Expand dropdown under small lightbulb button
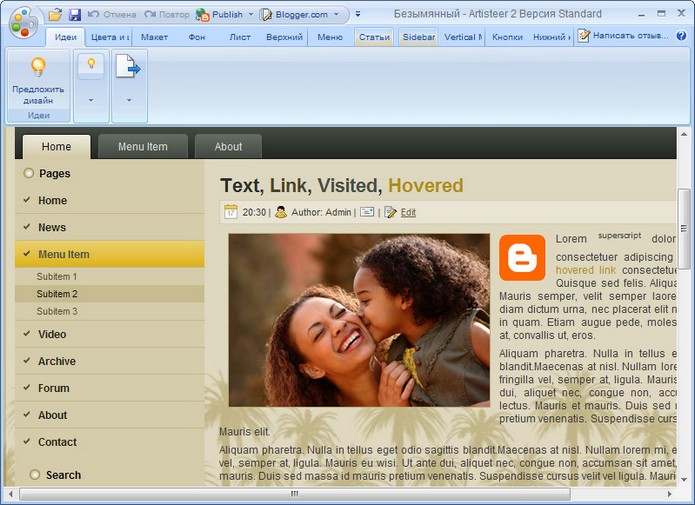695x505 pixels. [91, 100]
